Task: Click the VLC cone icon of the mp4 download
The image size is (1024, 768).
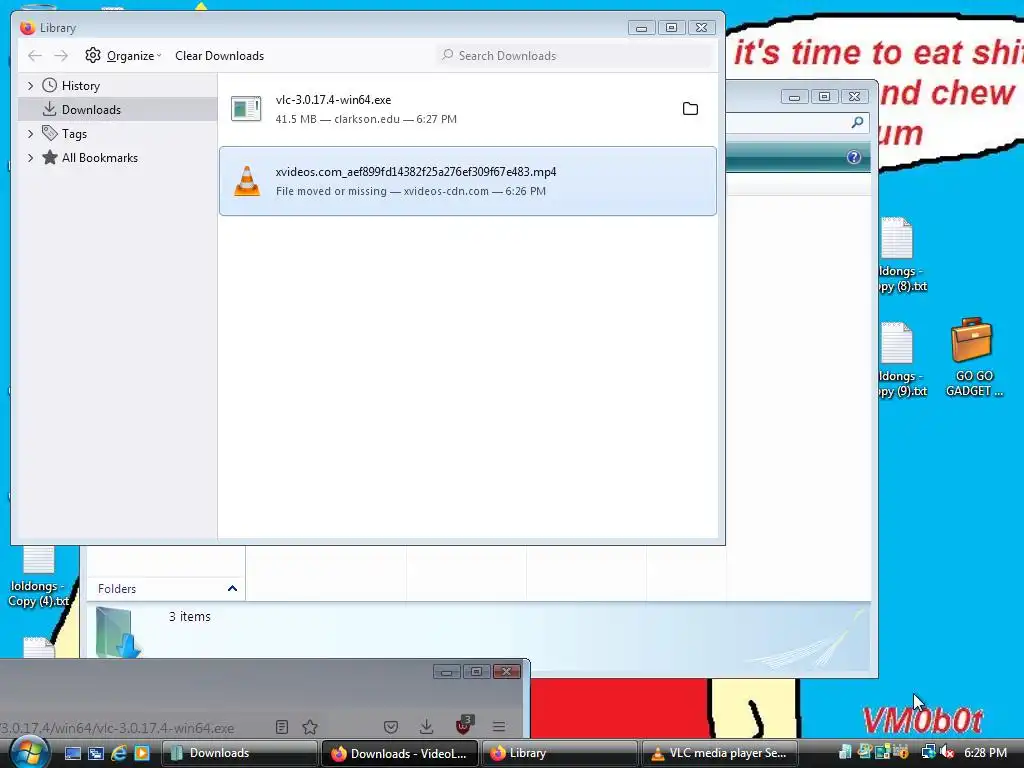Action: point(247,181)
